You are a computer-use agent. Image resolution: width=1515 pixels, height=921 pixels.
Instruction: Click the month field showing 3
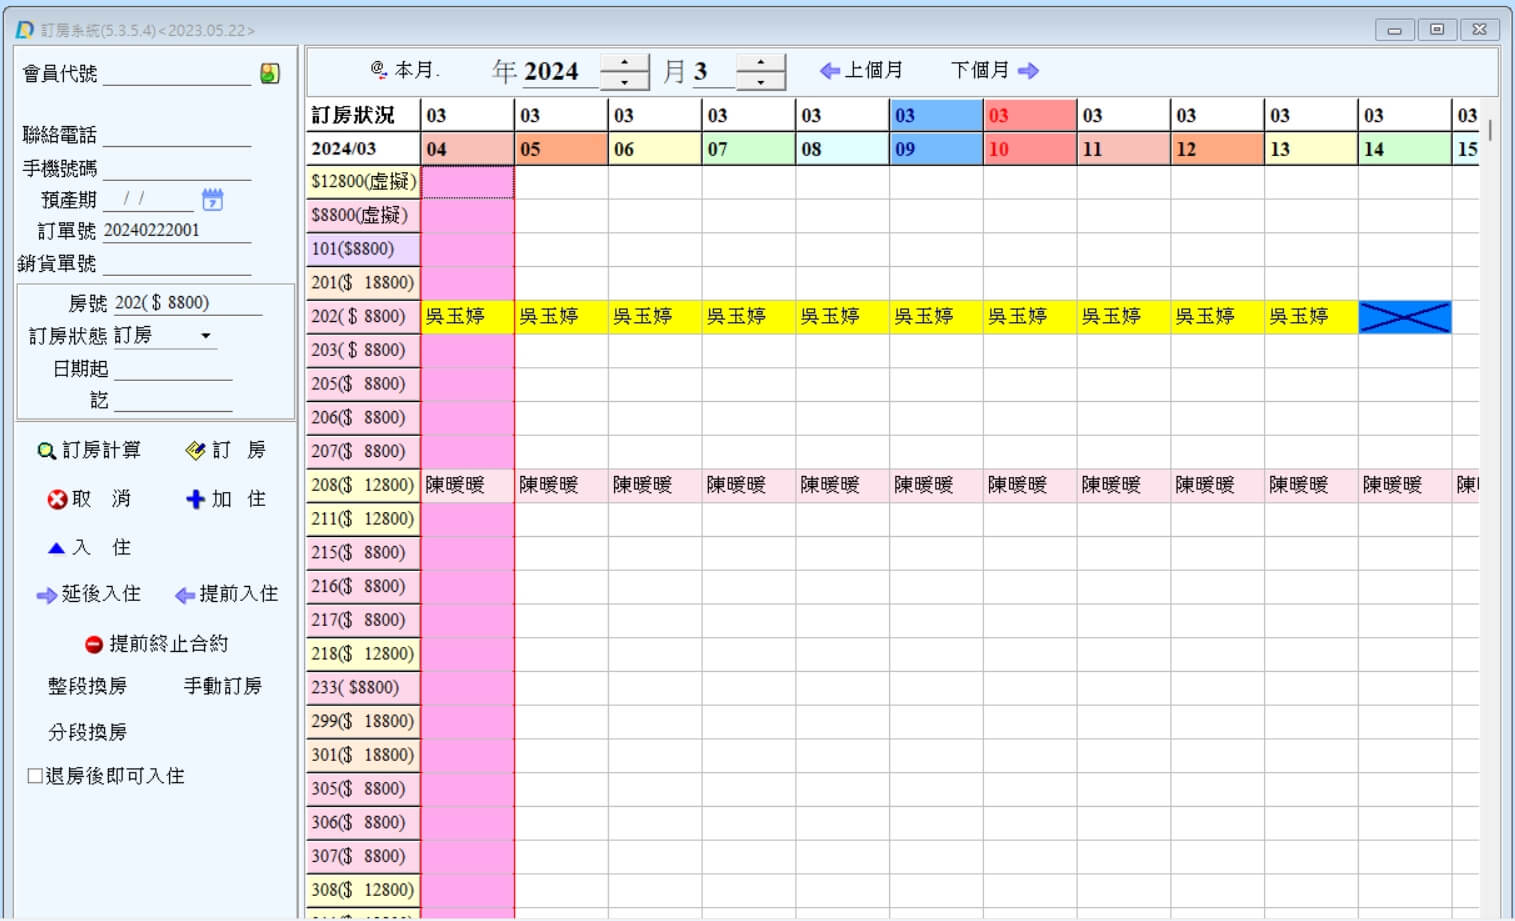714,71
